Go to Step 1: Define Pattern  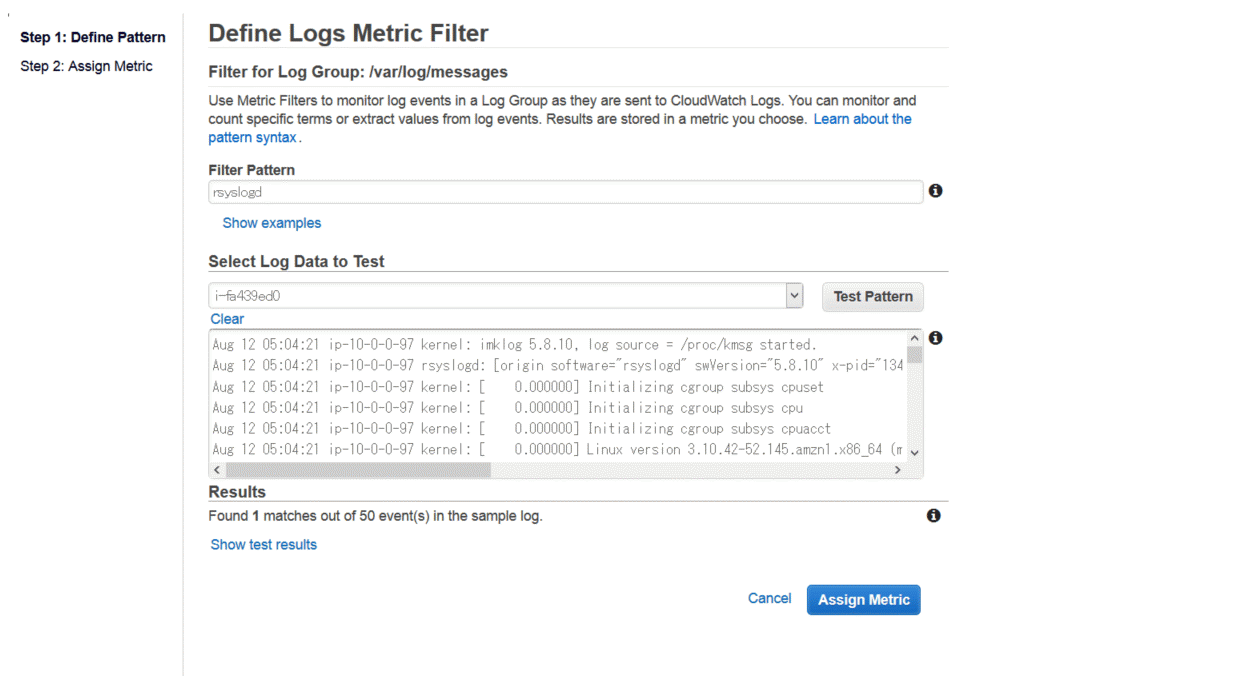click(x=93, y=37)
